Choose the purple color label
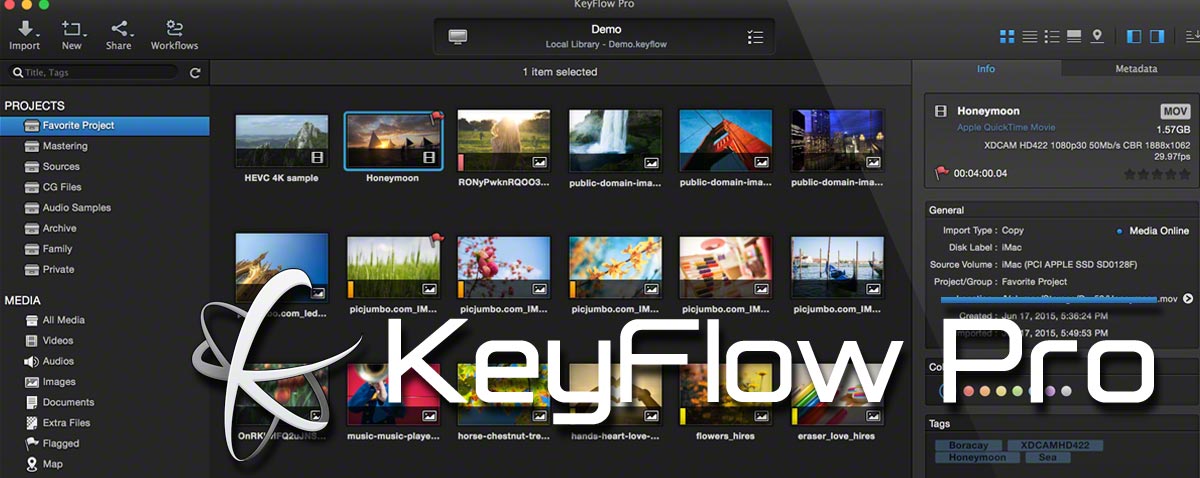Viewport: 1200px width, 478px height. (1050, 391)
